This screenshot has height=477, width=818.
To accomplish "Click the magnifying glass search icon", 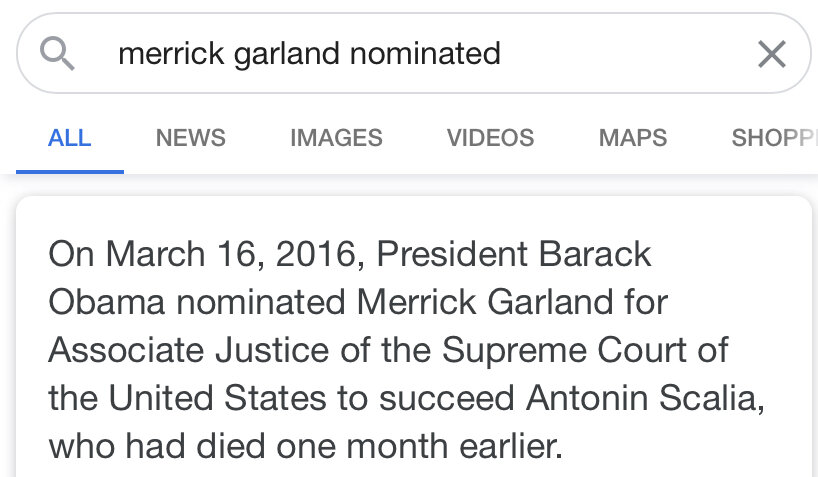I will click(x=56, y=53).
